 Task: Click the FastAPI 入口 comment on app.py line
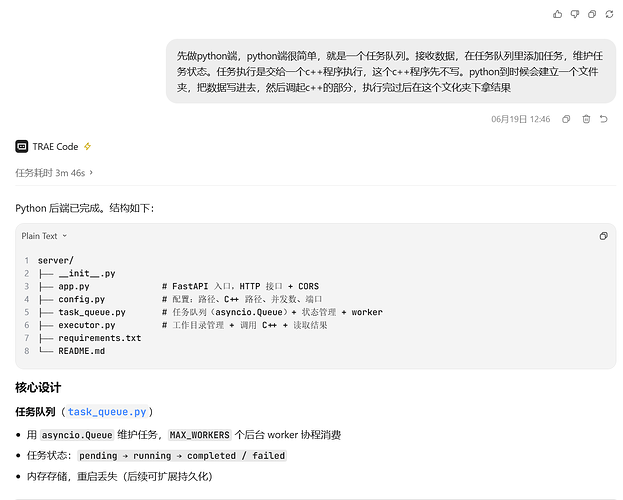(240, 287)
